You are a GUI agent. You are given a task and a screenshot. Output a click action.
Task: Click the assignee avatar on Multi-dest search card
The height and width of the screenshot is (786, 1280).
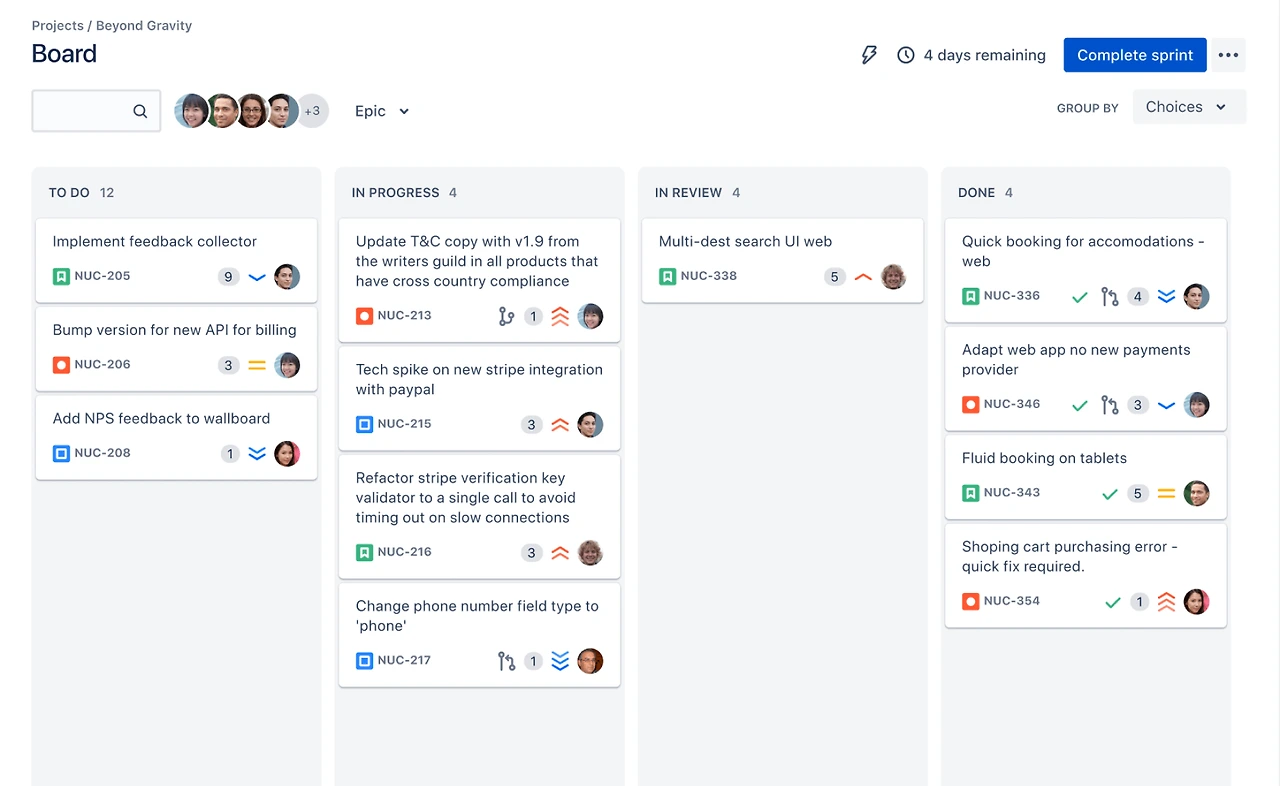click(893, 277)
